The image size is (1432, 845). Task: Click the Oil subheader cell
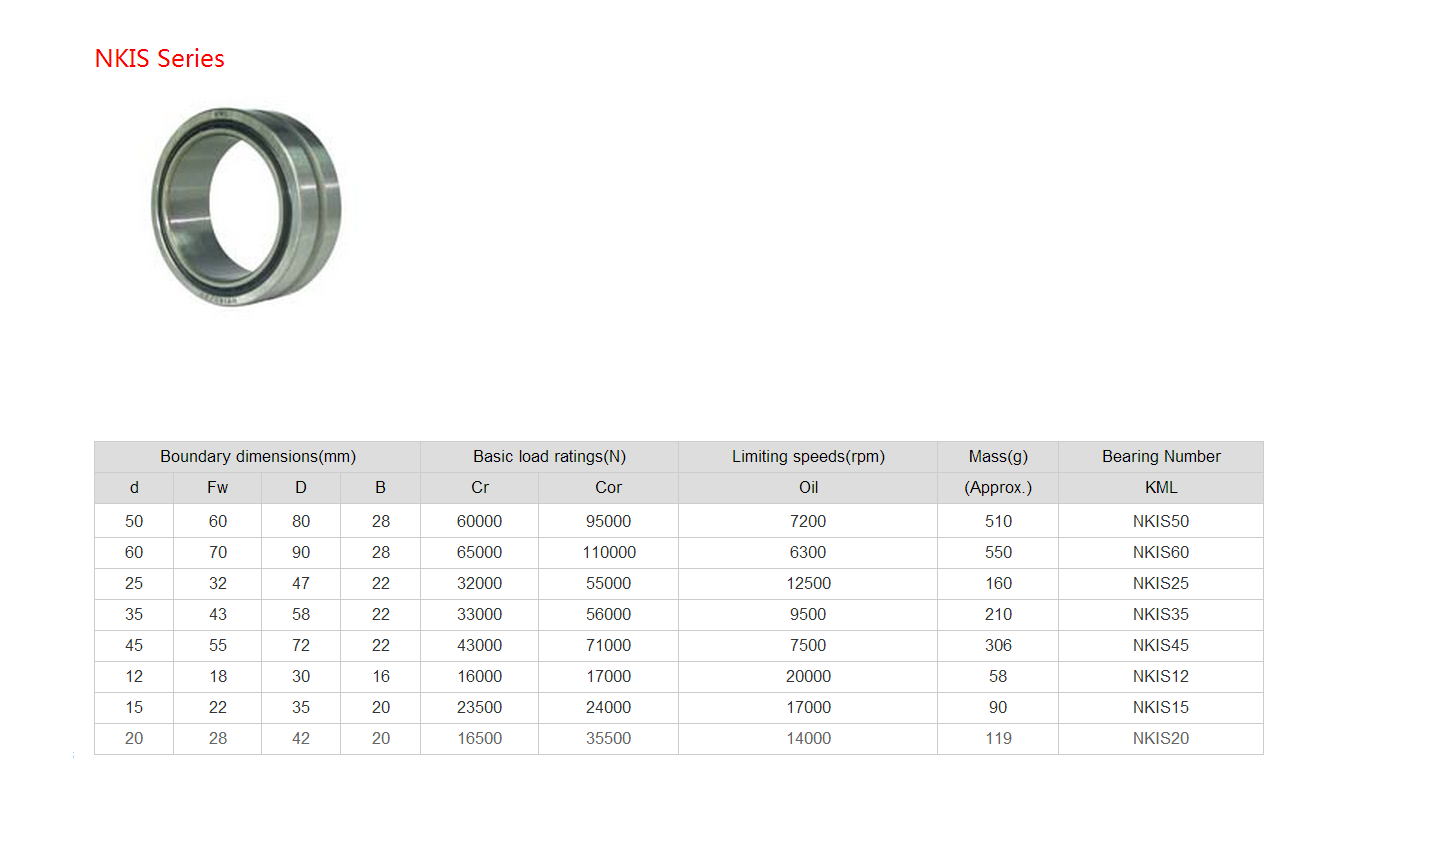(x=808, y=488)
